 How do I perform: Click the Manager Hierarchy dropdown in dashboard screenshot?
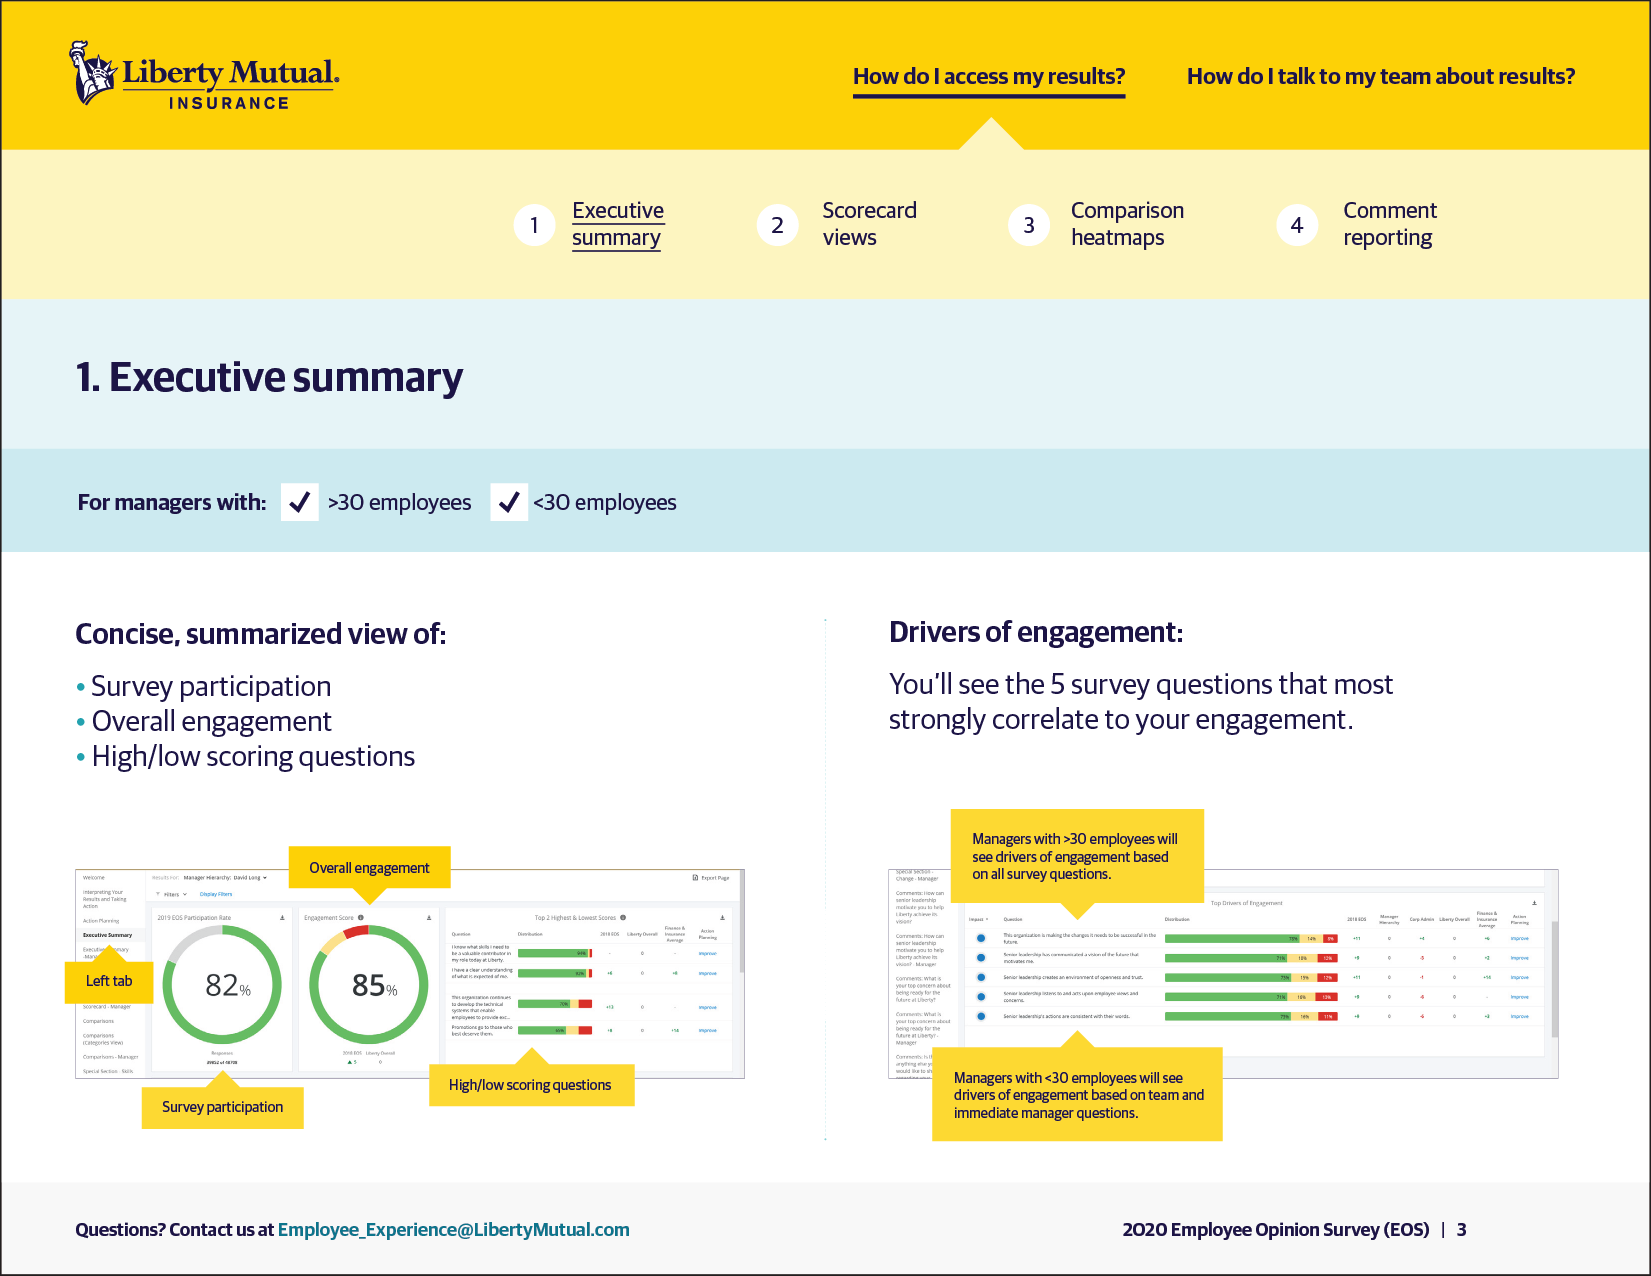point(225,878)
